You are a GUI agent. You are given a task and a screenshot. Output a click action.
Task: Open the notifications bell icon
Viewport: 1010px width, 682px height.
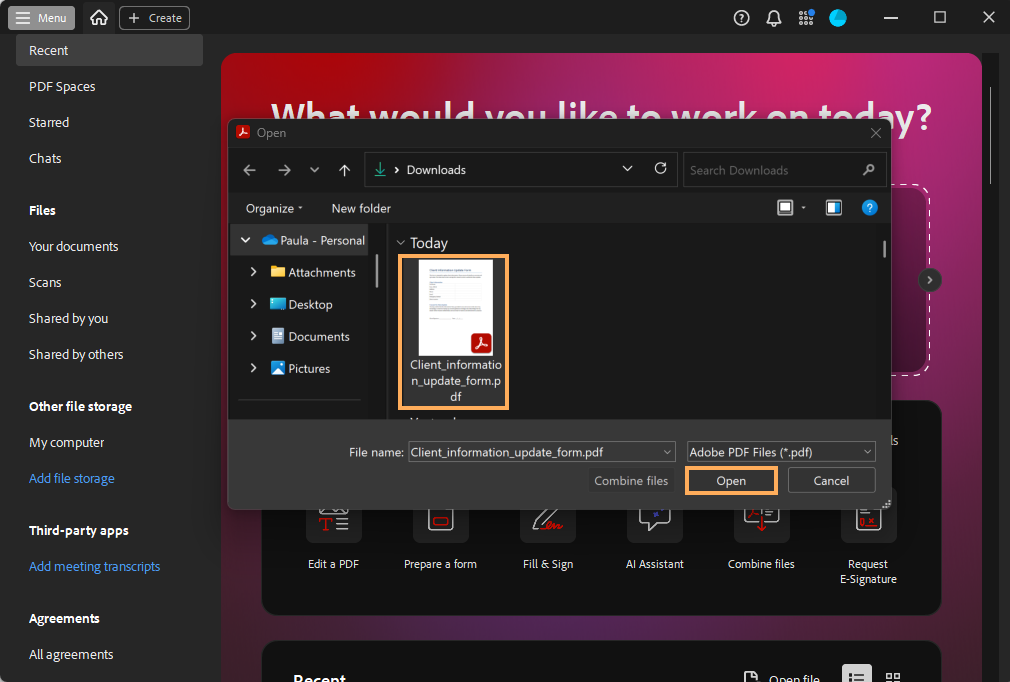(x=773, y=18)
